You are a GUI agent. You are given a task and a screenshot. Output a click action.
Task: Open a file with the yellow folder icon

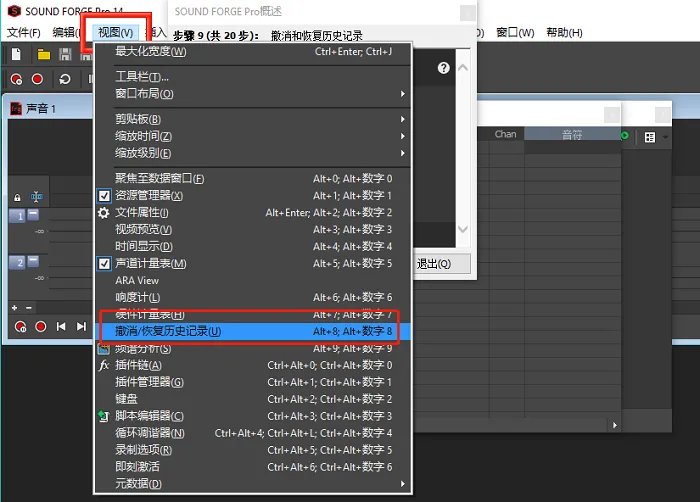point(43,54)
